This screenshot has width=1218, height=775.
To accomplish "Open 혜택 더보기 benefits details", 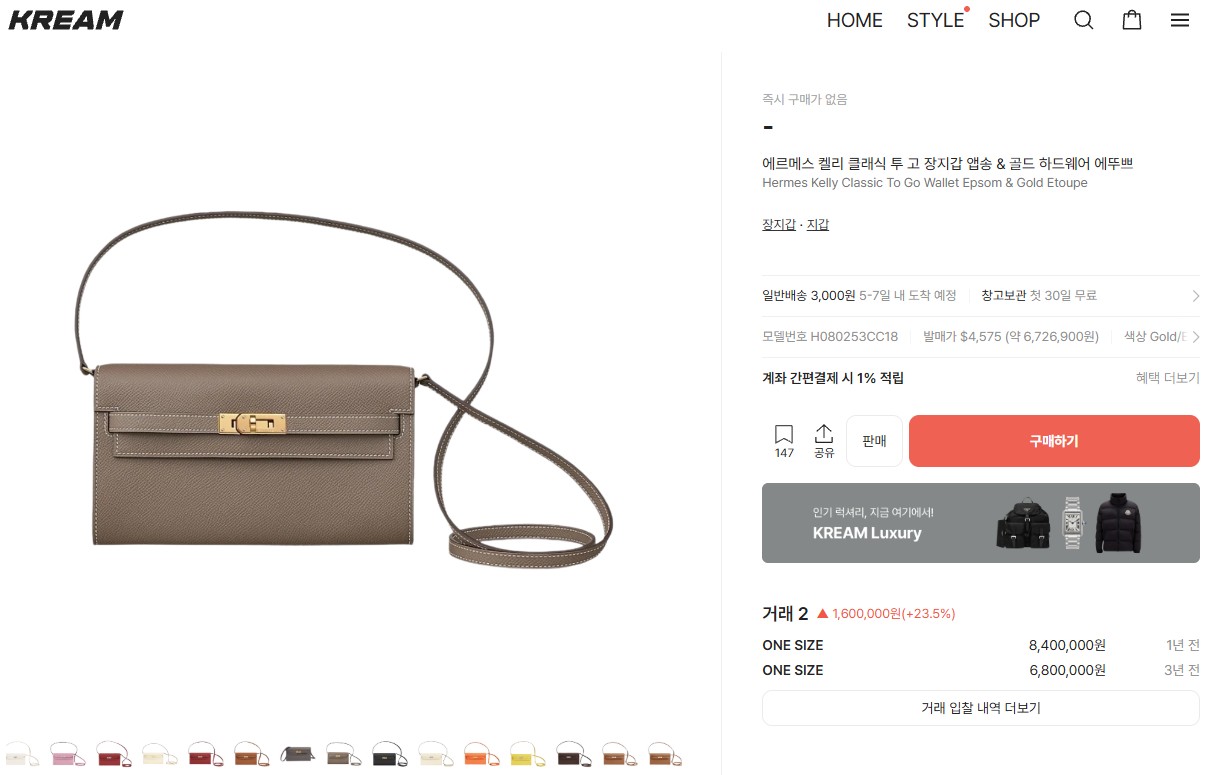I will pos(1167,378).
